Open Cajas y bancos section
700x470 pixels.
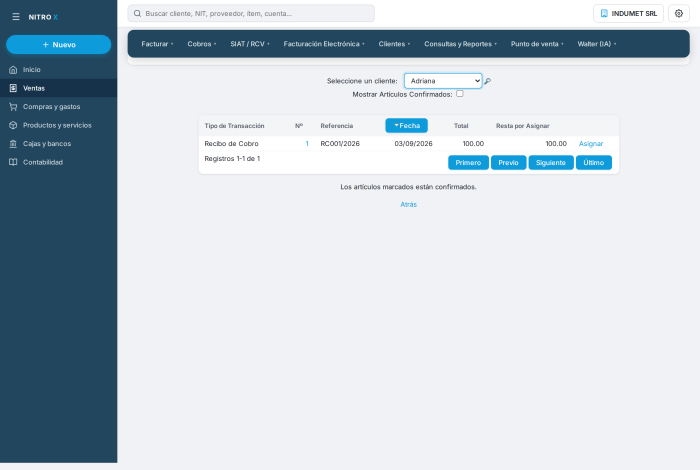[x=58, y=144]
